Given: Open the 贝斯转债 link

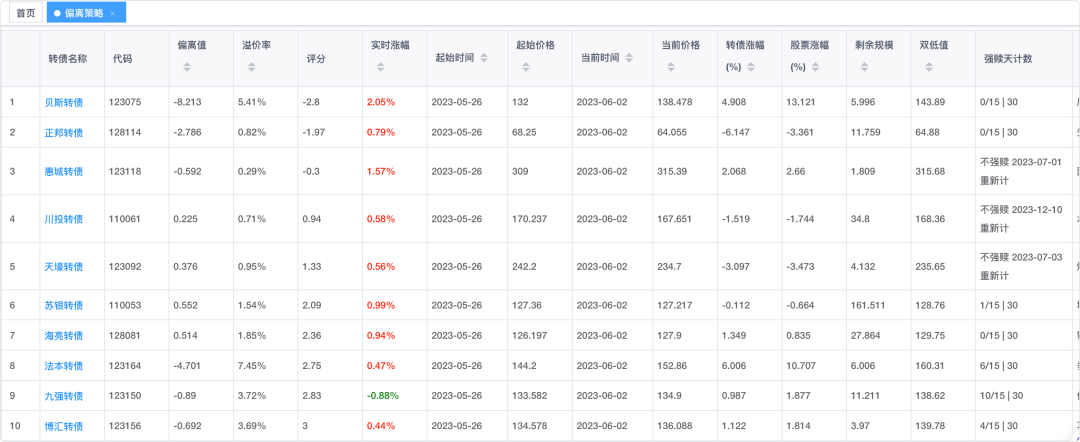Looking at the screenshot, I should pyautogui.click(x=63, y=102).
